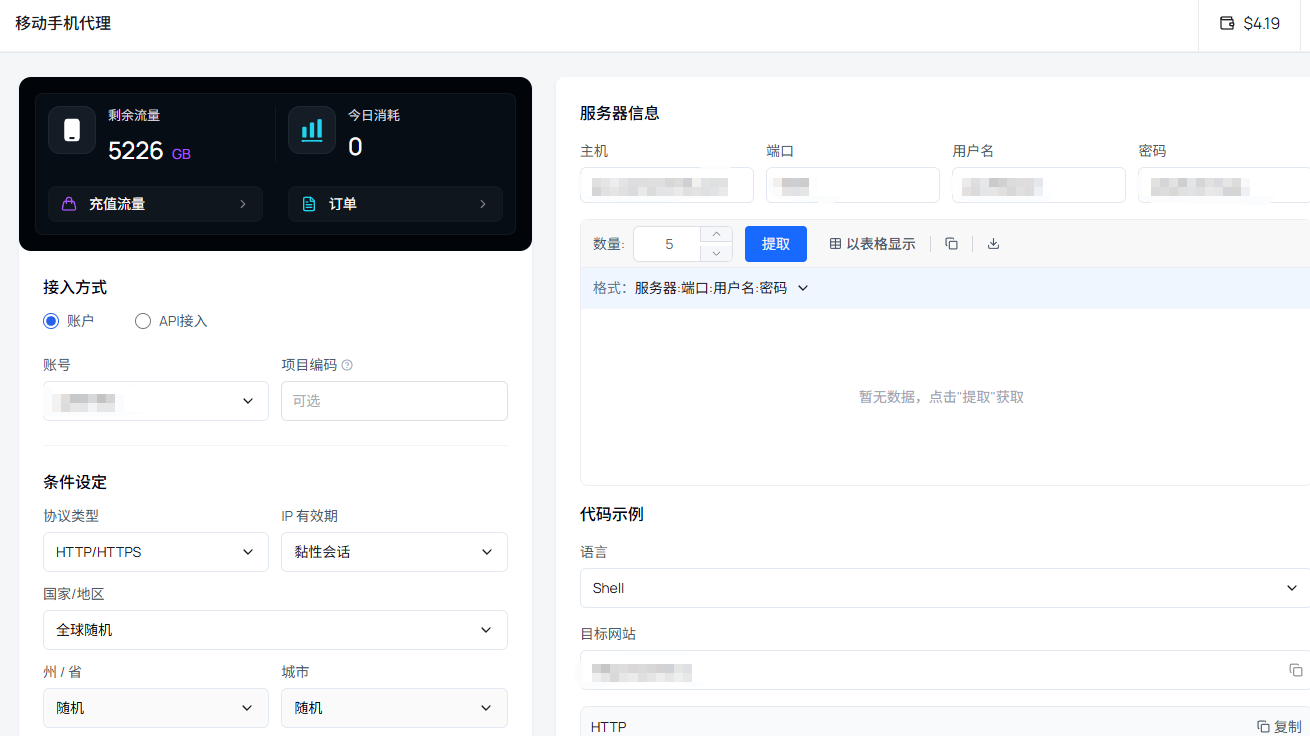Increase quantity with the up stepper arrow
The height and width of the screenshot is (736, 1310).
coord(716,235)
